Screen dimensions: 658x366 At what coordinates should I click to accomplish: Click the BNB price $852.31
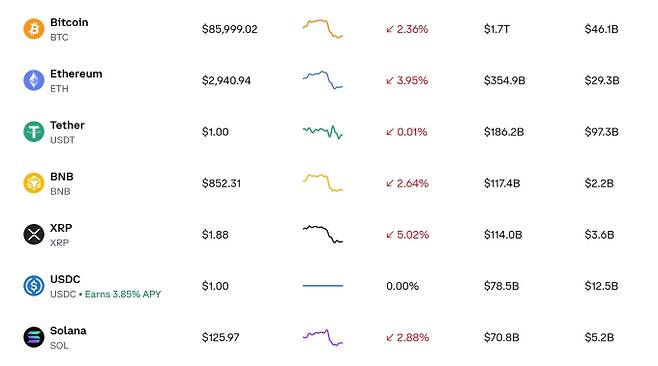[x=221, y=183]
